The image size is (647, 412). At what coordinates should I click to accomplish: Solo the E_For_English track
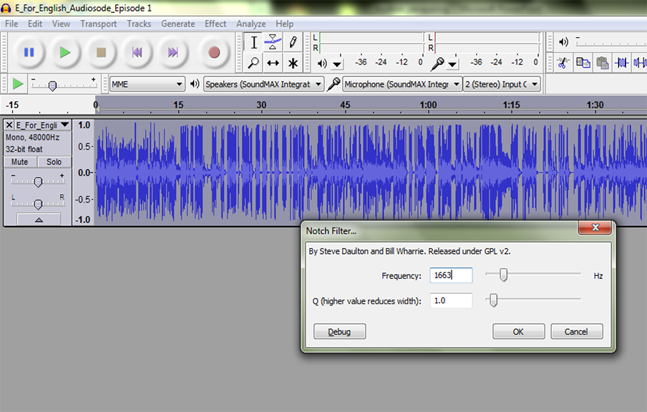[x=53, y=161]
